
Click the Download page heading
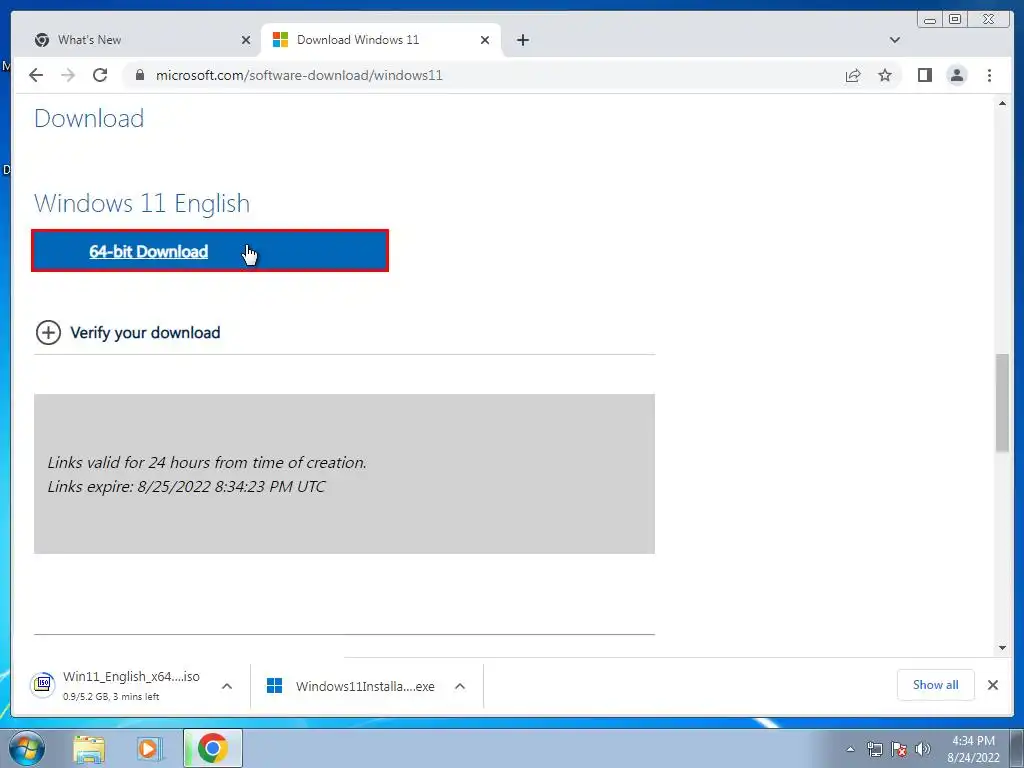(x=89, y=118)
